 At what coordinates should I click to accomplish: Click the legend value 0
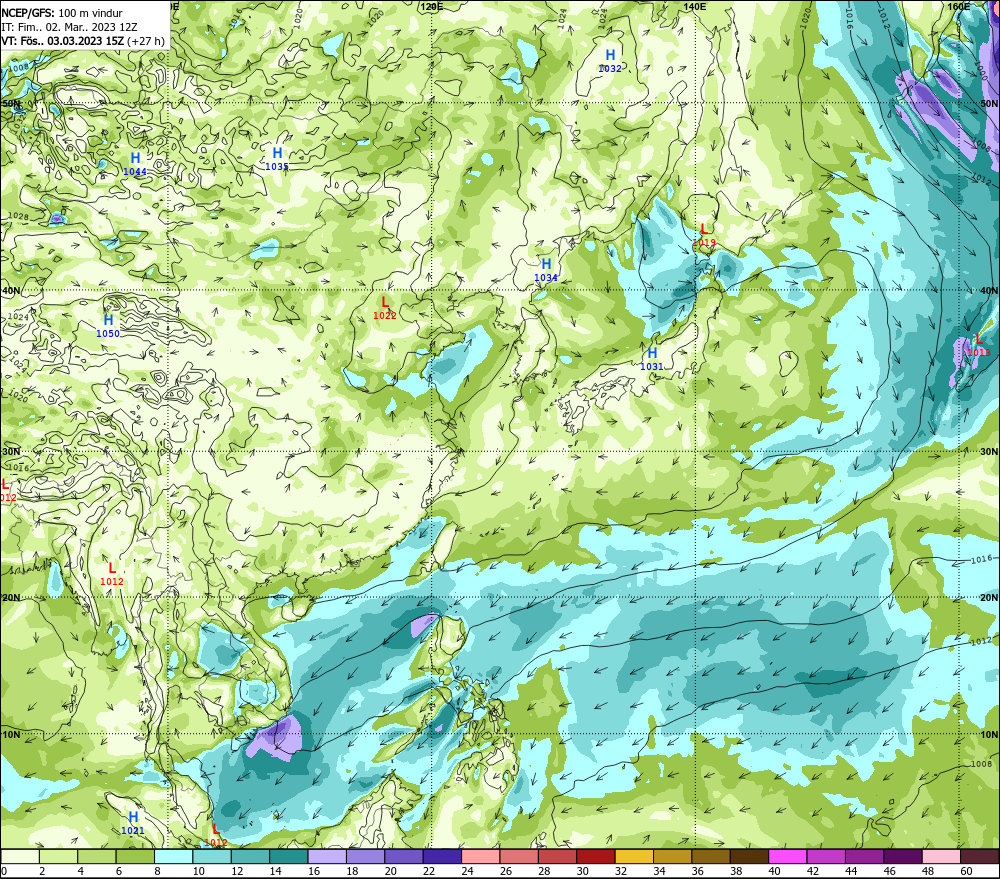click(4, 871)
